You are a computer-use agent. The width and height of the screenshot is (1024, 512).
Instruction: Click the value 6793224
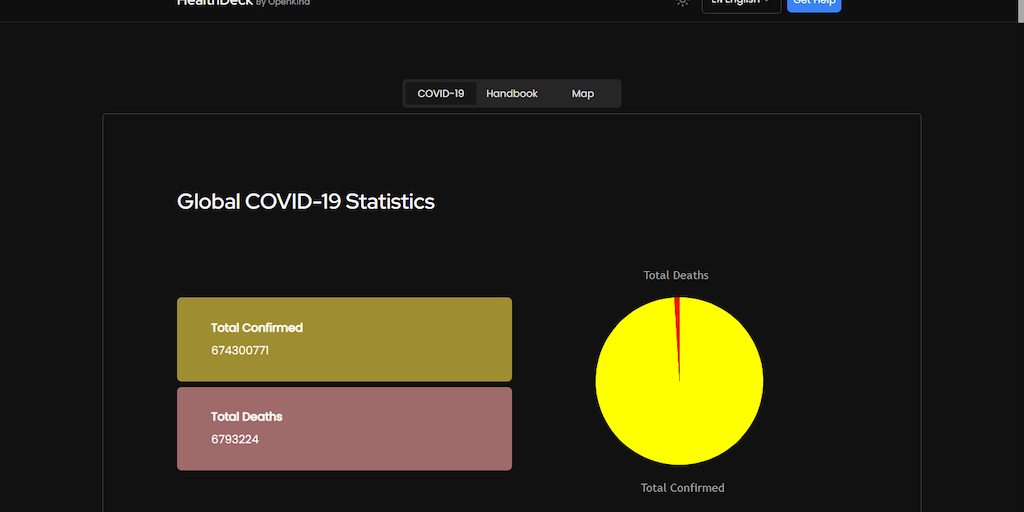point(235,440)
